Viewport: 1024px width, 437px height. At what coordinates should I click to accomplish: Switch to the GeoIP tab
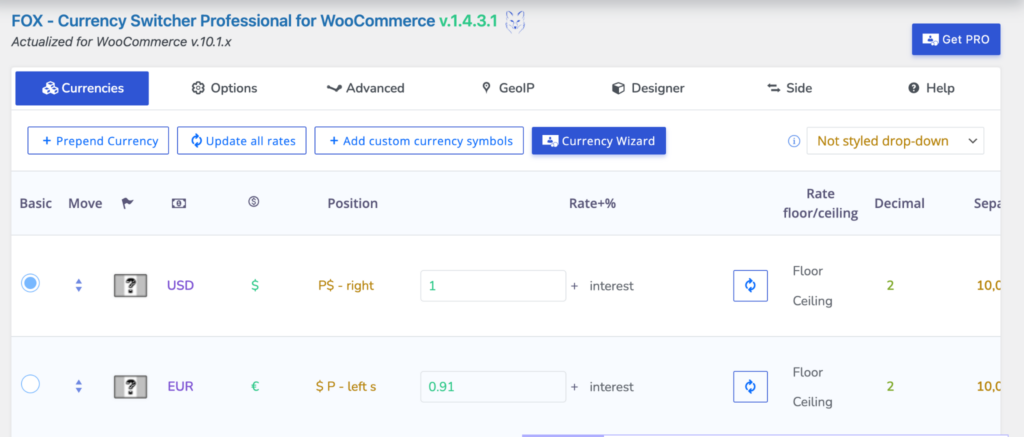[x=508, y=88]
